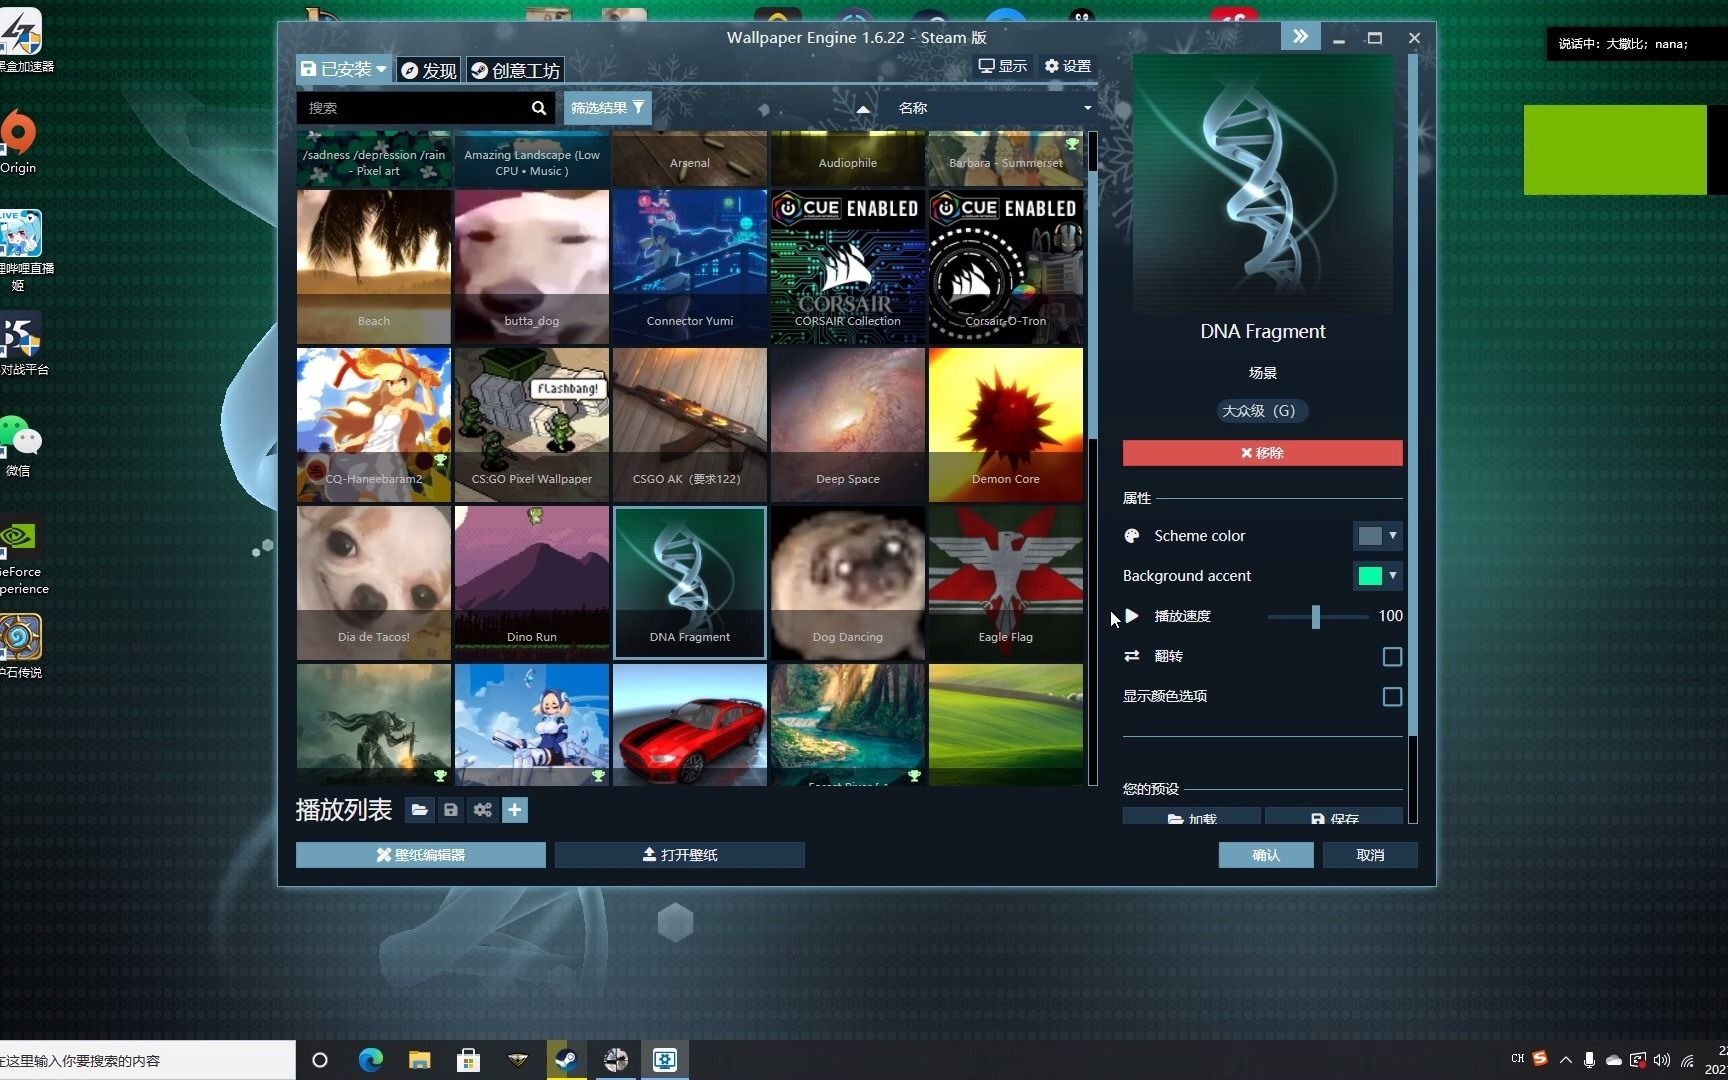
Task: Open Hearthstone desktop shortcut
Action: click(x=20, y=646)
